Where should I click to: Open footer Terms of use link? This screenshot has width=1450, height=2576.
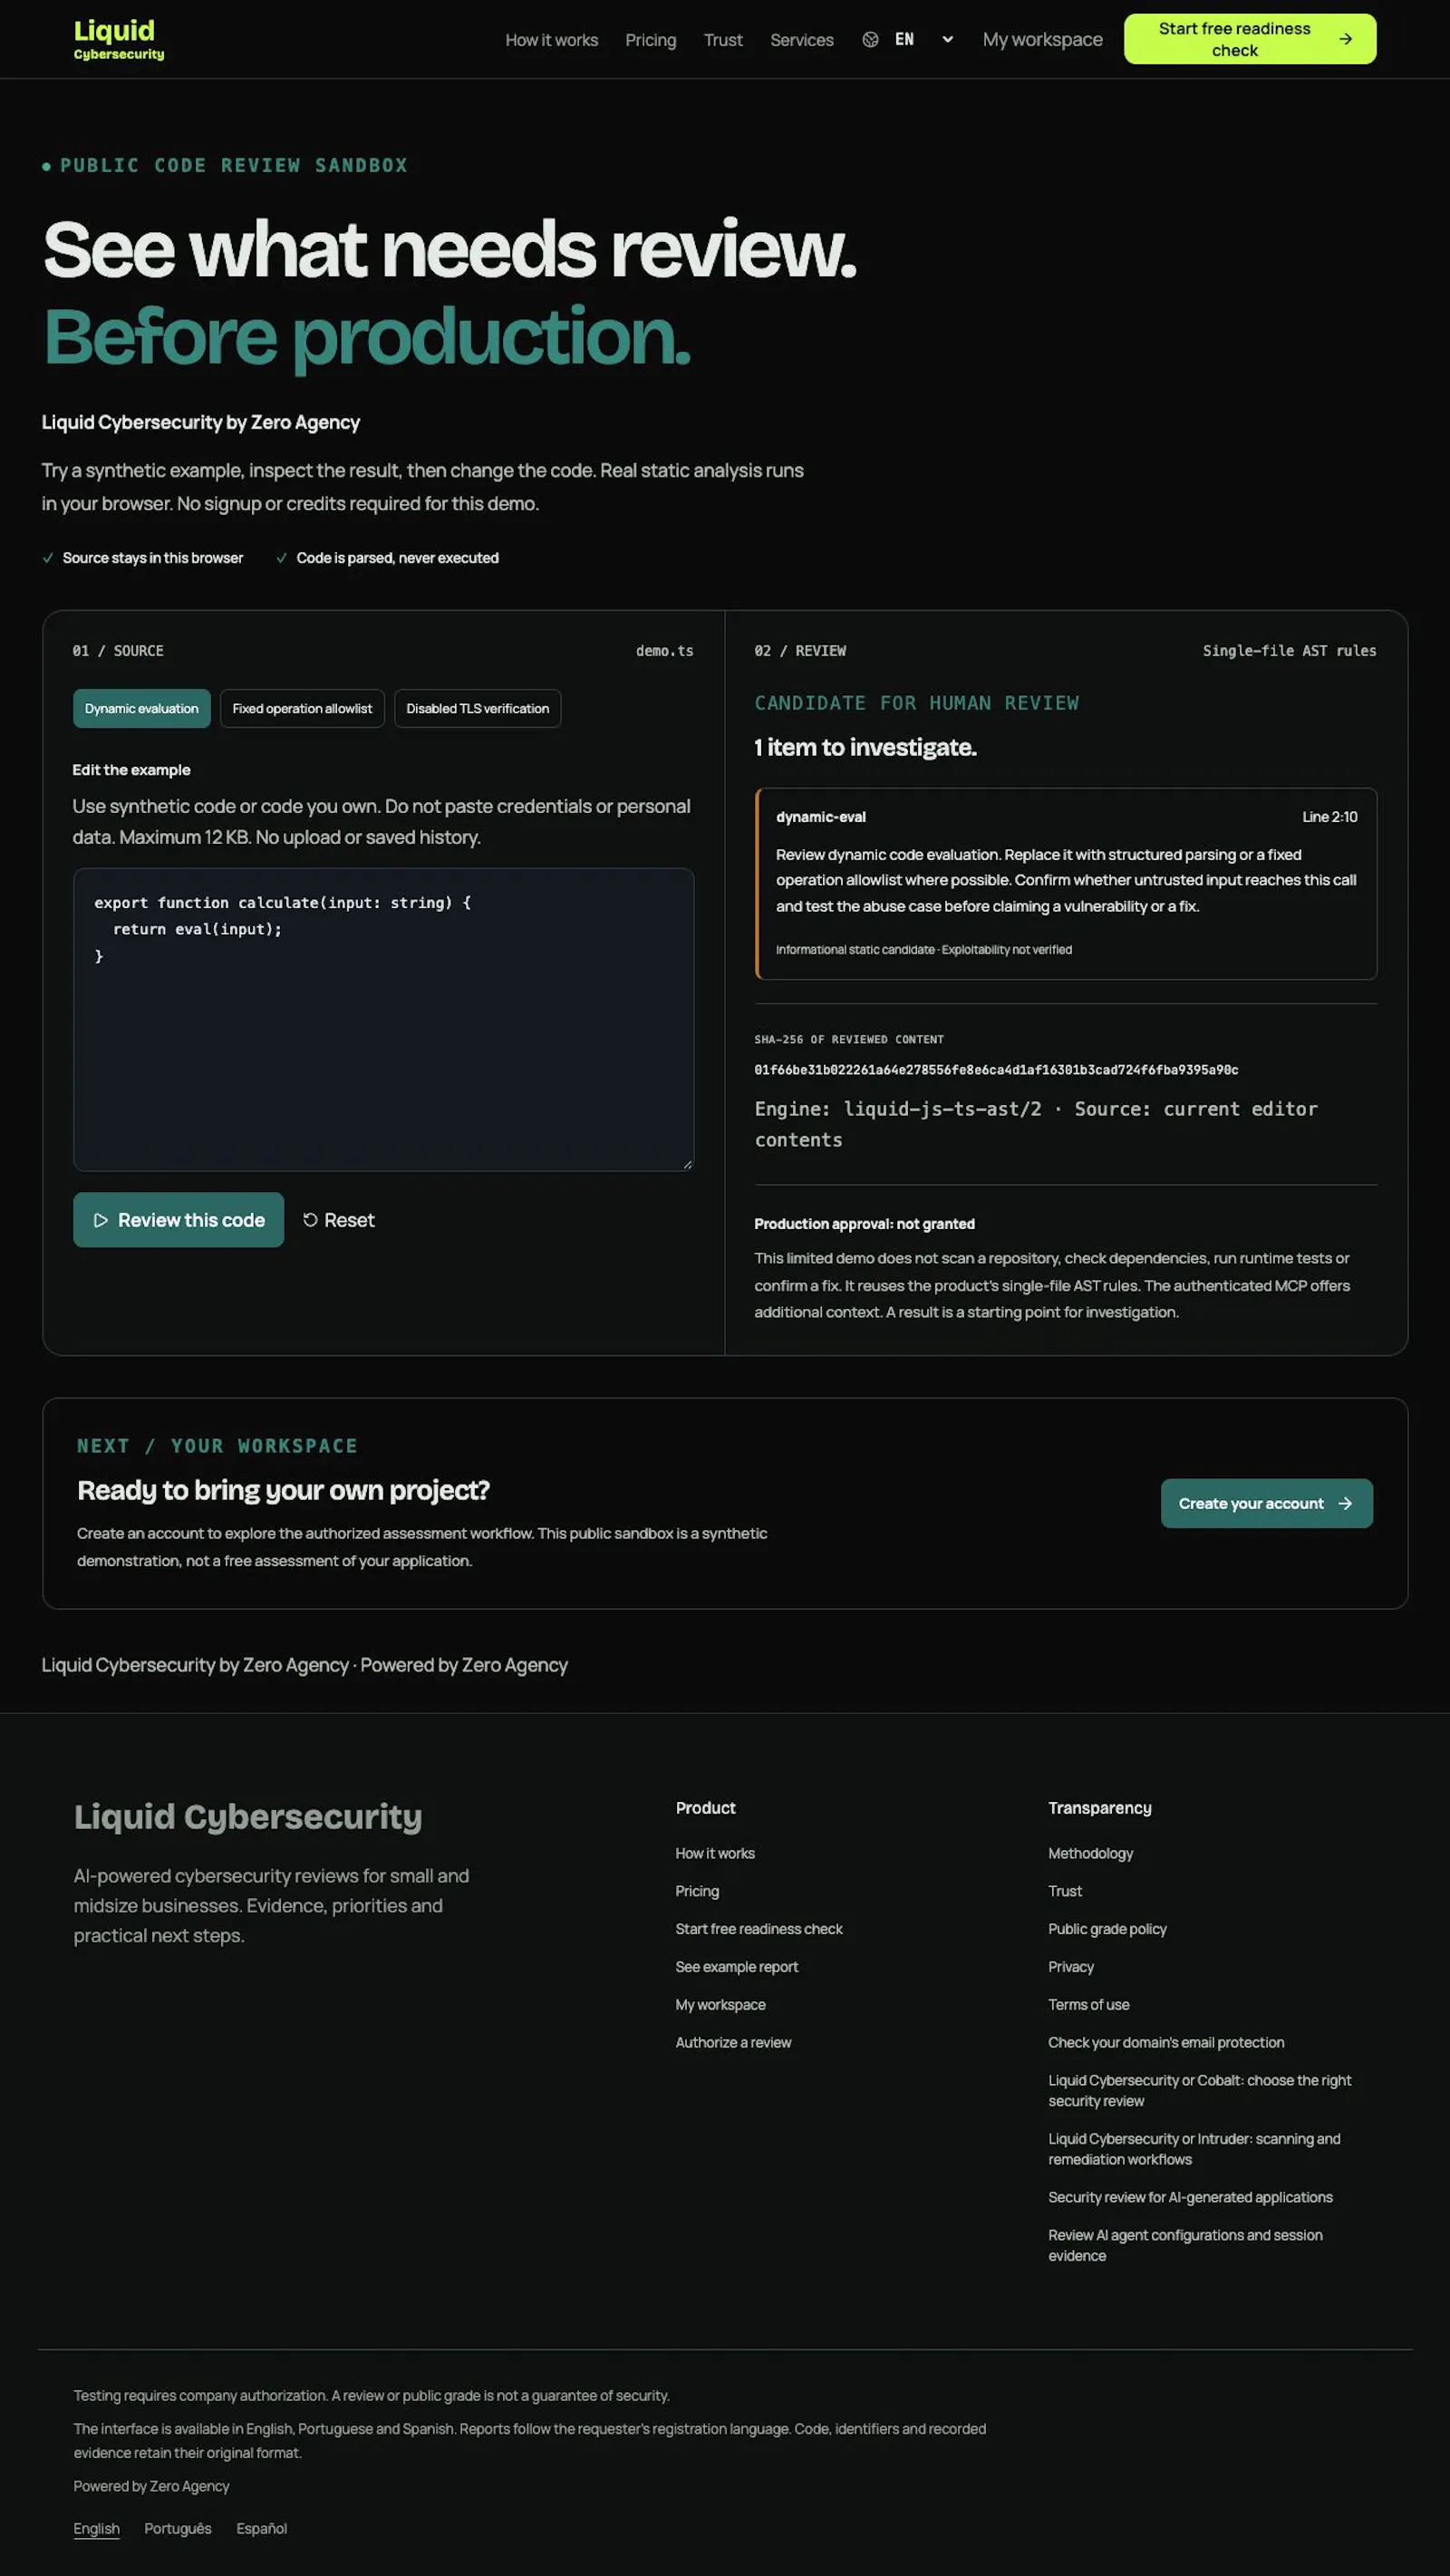[x=1088, y=2005]
